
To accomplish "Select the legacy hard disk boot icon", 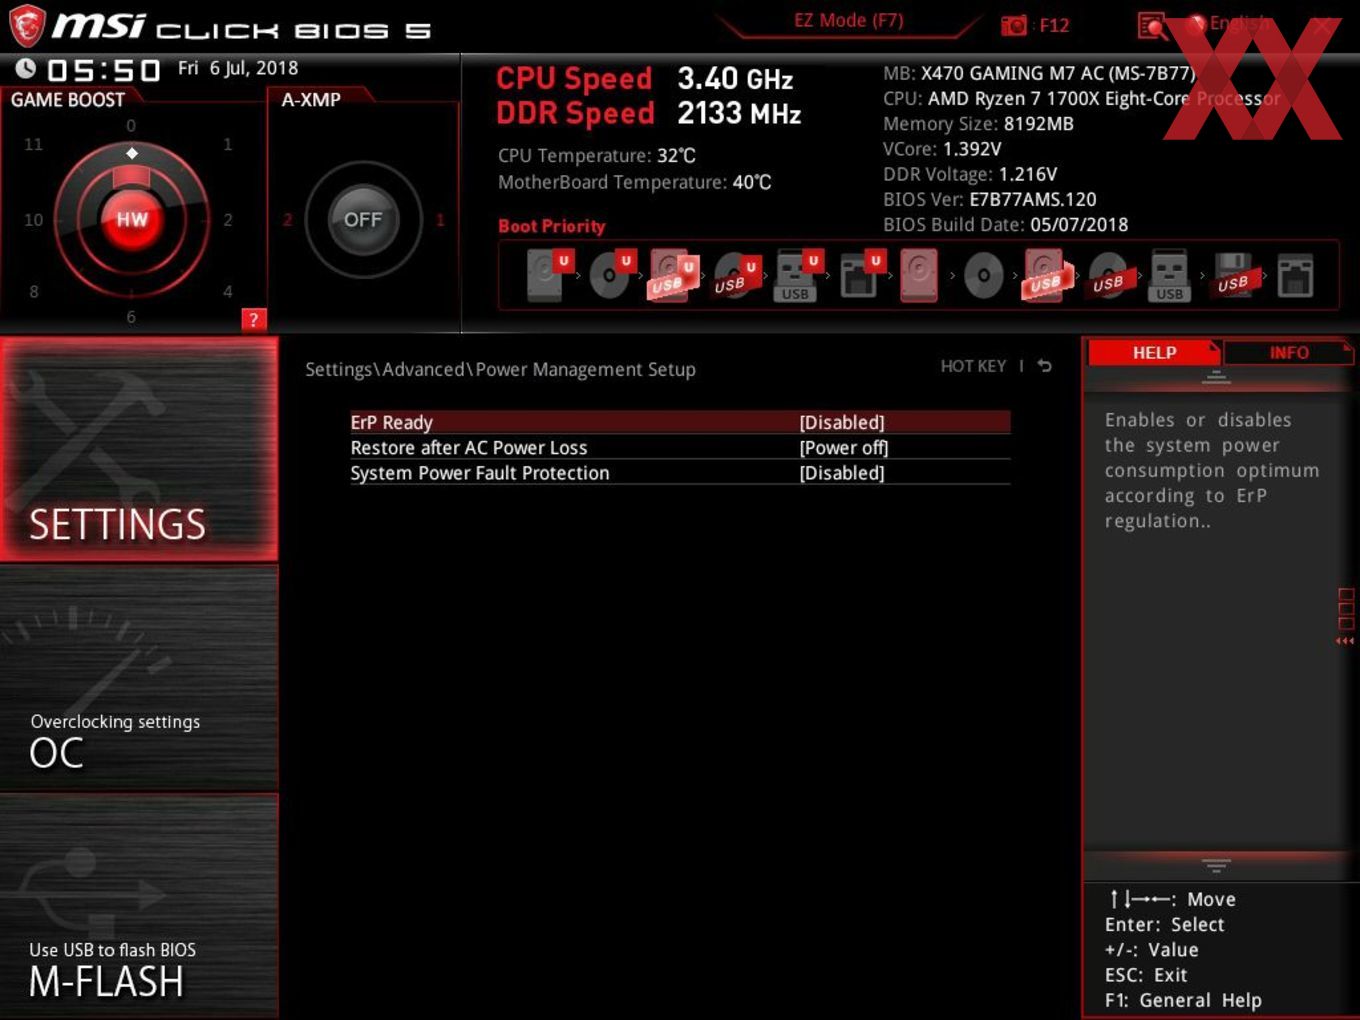I will (919, 275).
